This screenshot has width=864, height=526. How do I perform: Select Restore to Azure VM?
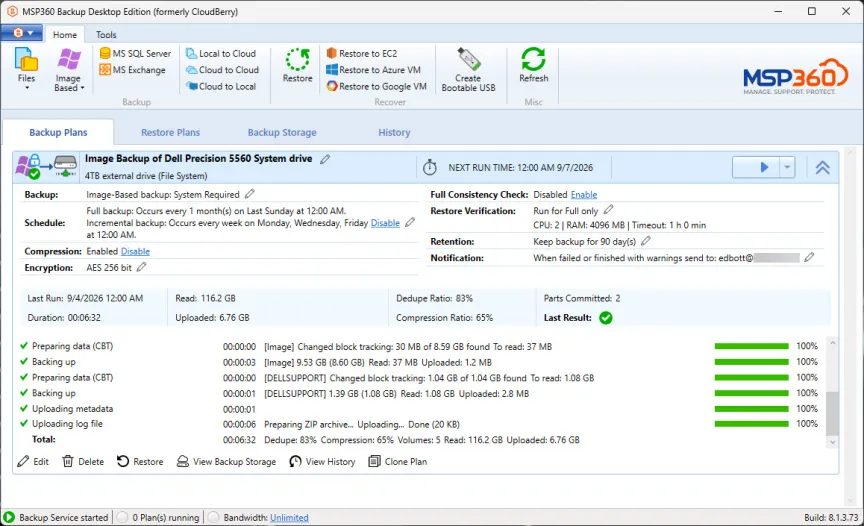click(x=373, y=70)
